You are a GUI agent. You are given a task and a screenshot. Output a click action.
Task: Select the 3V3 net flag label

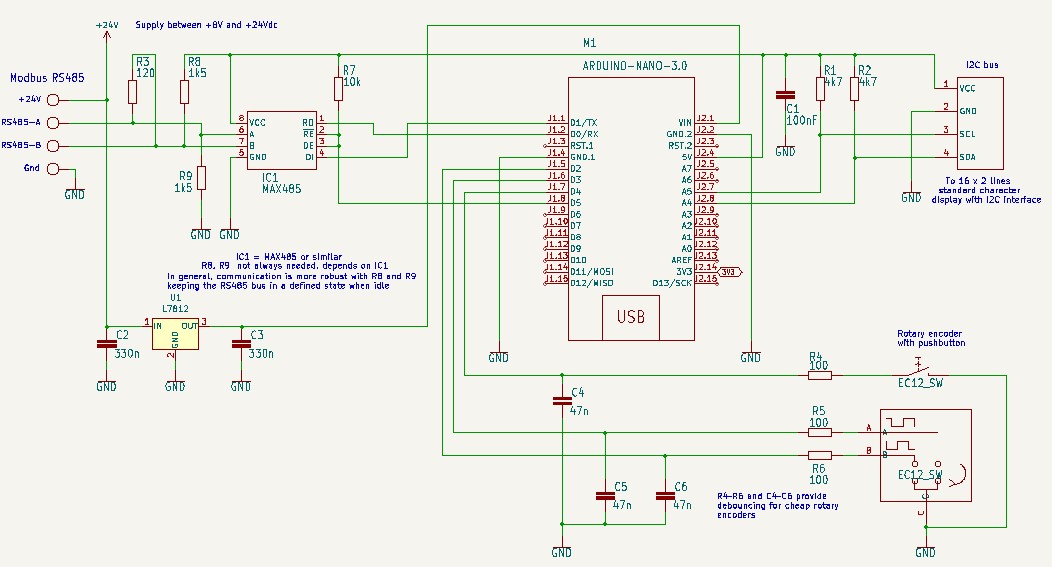(x=731, y=272)
